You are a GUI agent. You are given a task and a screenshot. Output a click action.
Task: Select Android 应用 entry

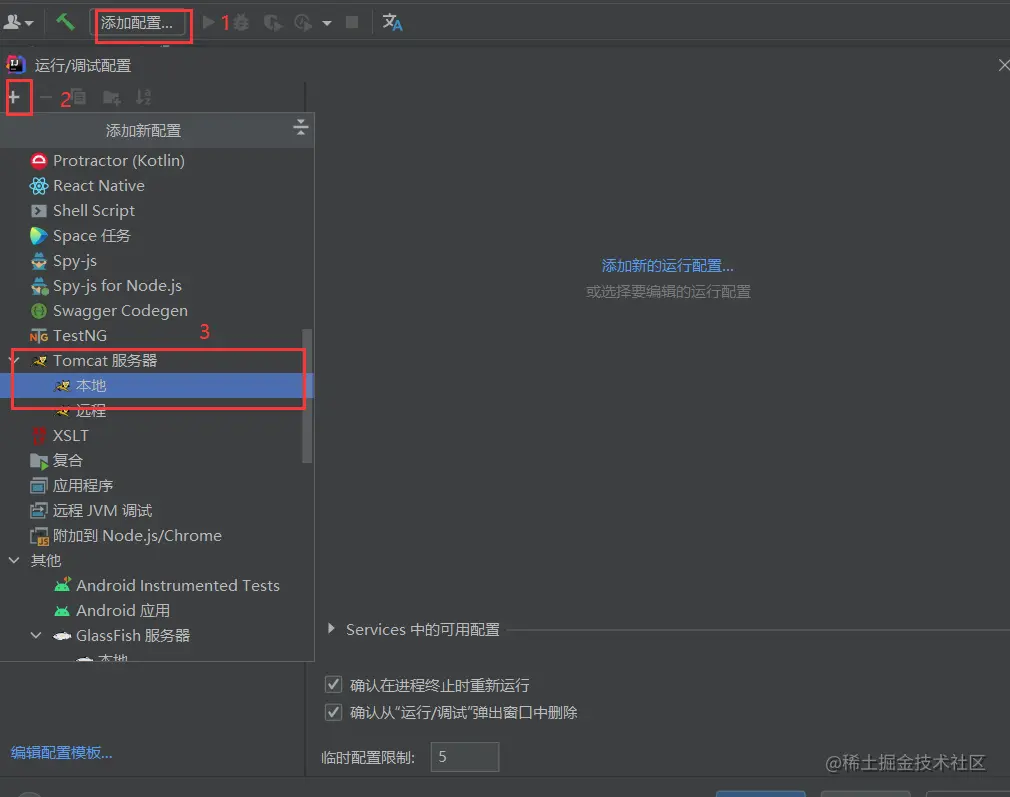(157, 610)
